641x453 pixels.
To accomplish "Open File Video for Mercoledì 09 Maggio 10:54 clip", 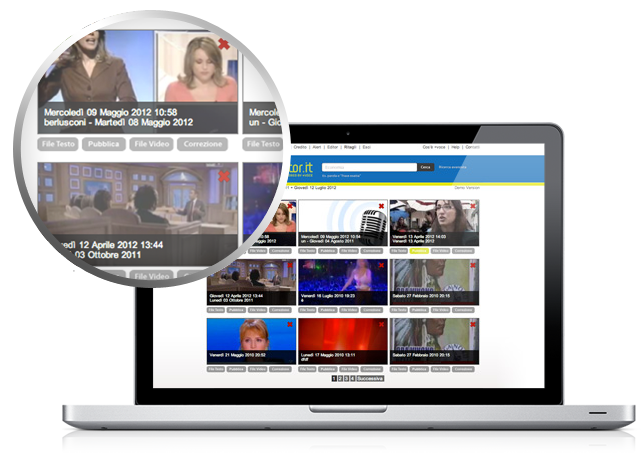I will pyautogui.click(x=349, y=251).
